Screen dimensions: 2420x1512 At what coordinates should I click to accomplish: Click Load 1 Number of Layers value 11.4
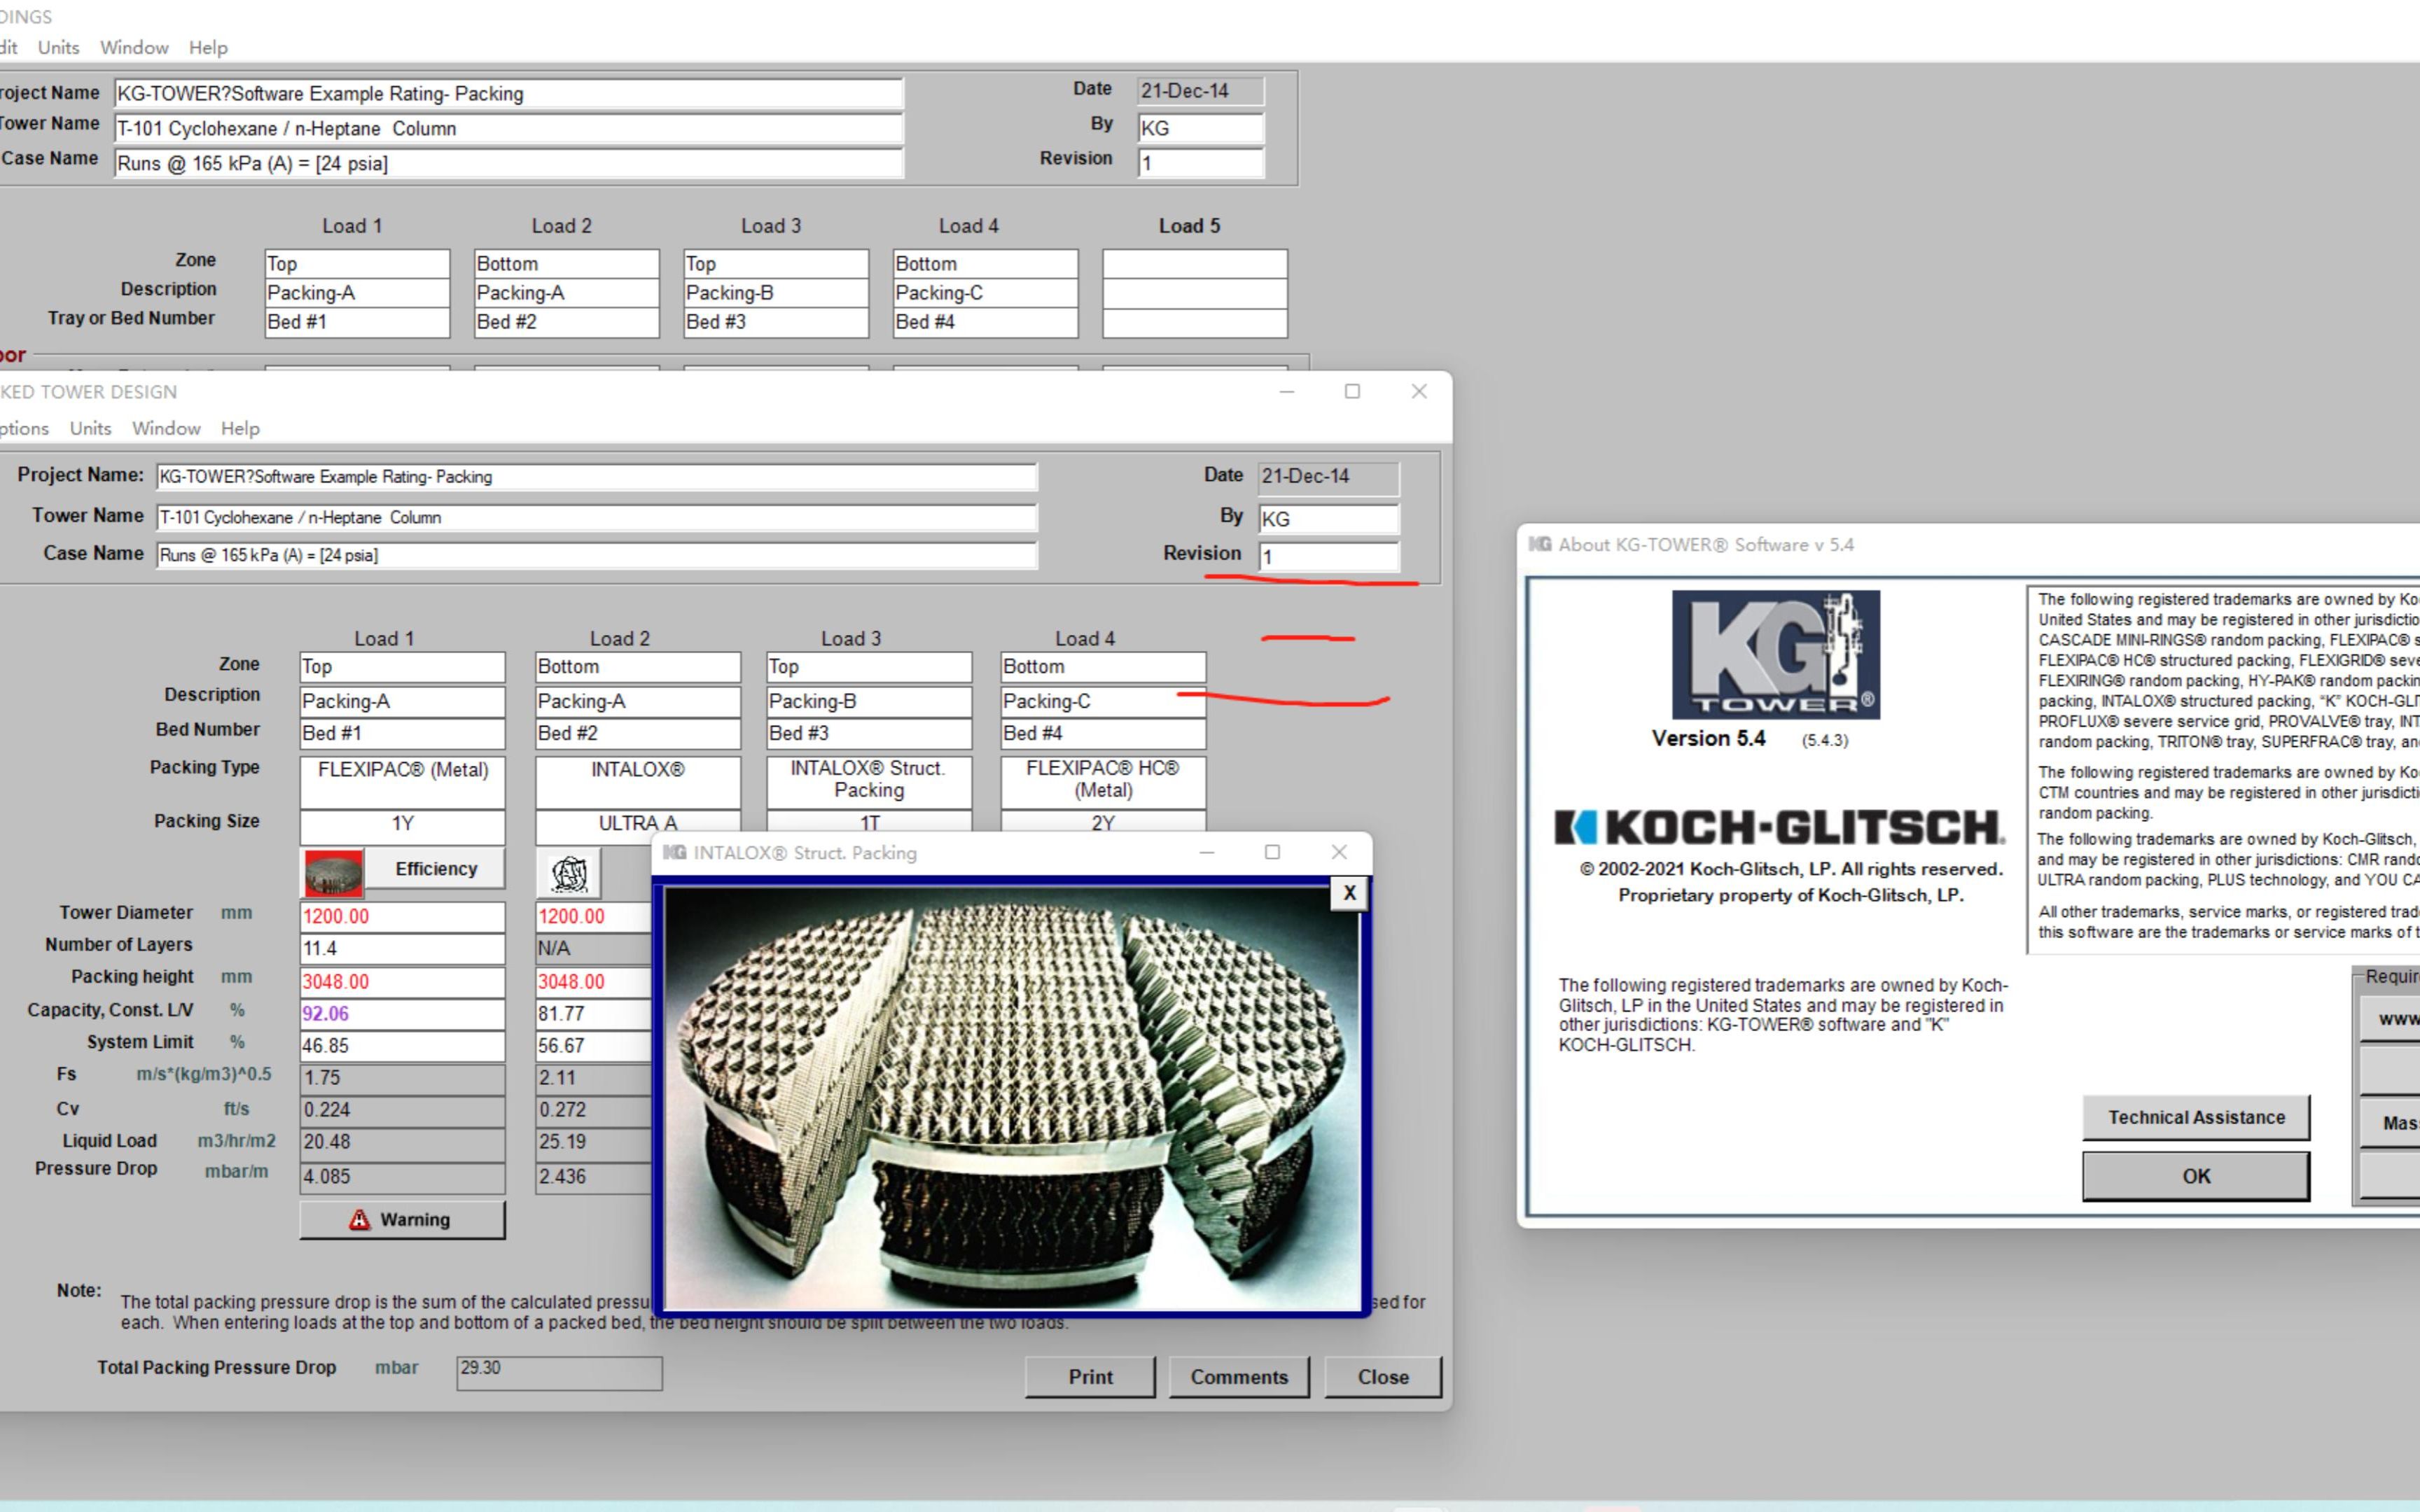pyautogui.click(x=402, y=948)
